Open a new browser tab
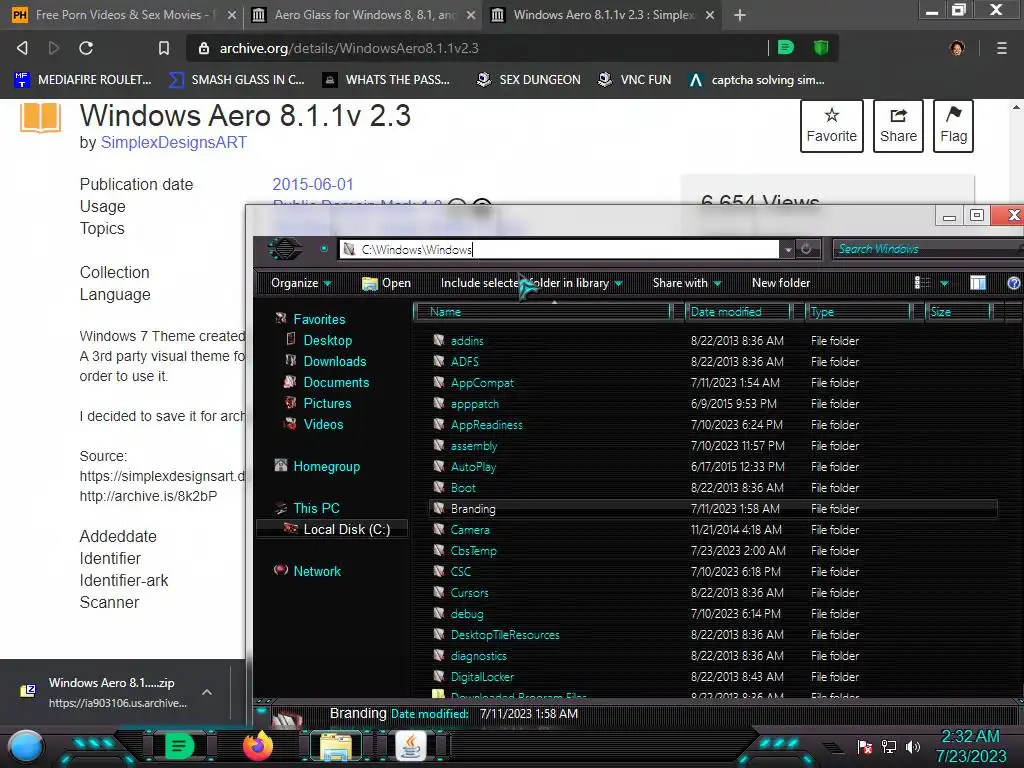The height and width of the screenshot is (768, 1024). tap(739, 15)
